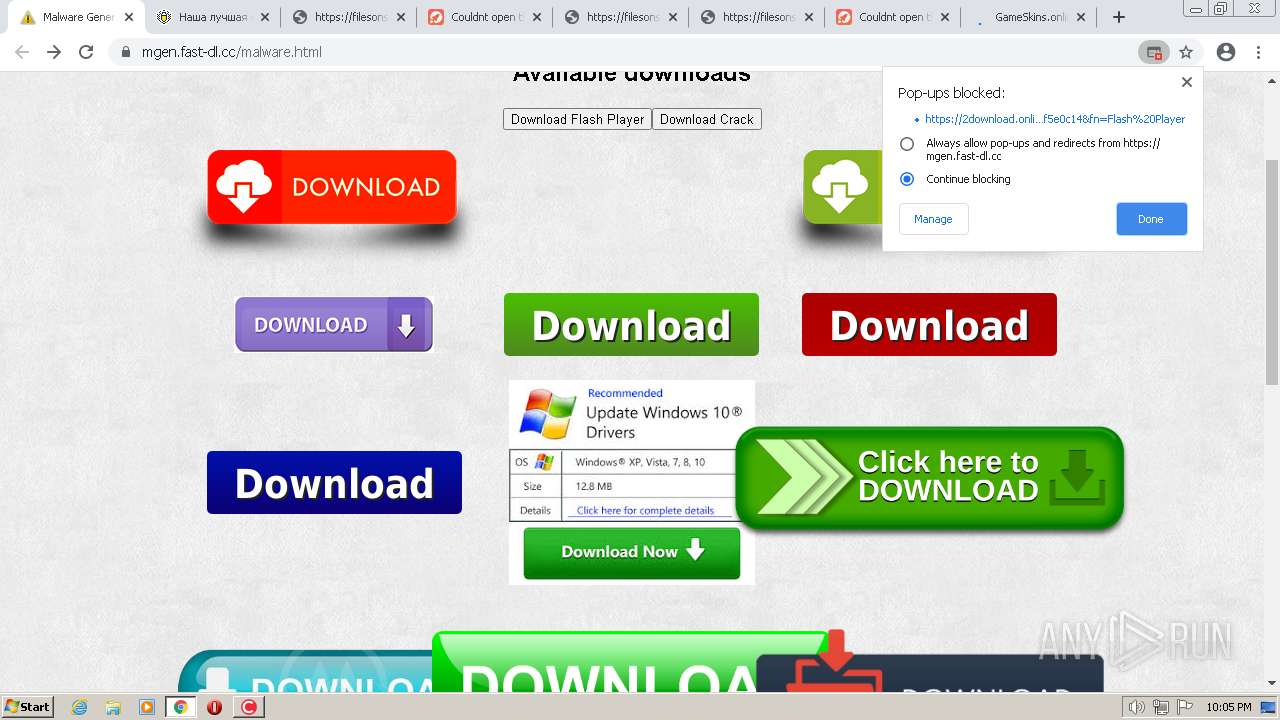
Task: Click the Windows flag logo in drivers ad
Action: pyautogui.click(x=547, y=414)
